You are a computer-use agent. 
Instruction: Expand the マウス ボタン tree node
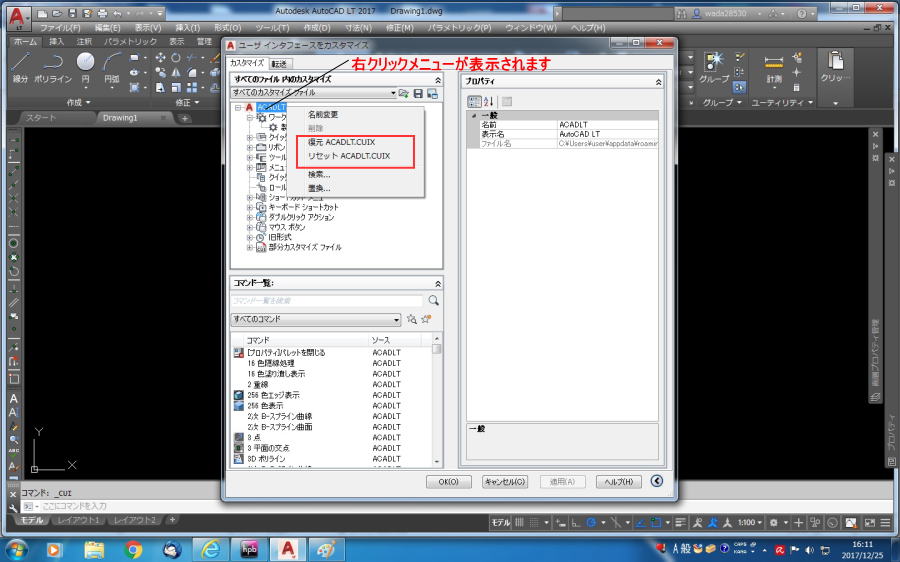click(250, 227)
